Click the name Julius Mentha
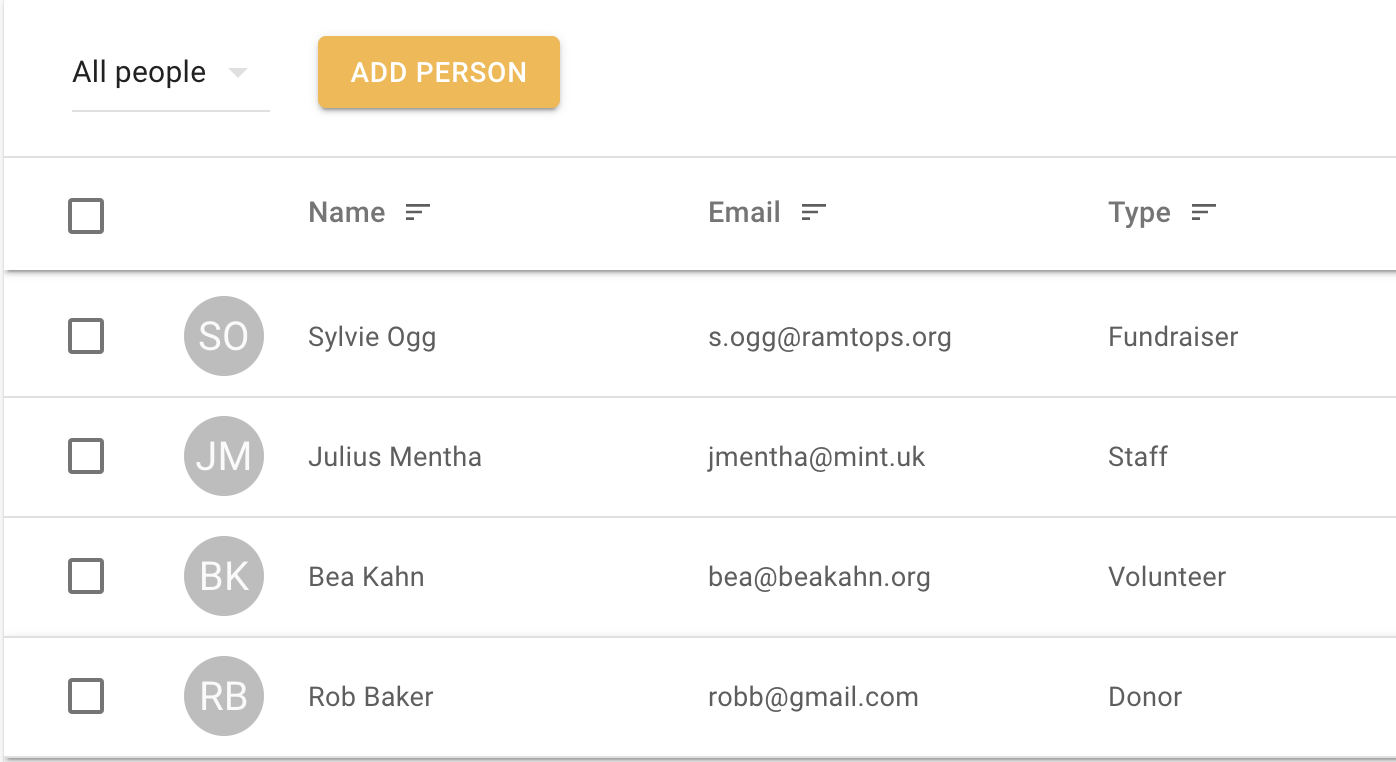The image size is (1396, 762). (395, 457)
